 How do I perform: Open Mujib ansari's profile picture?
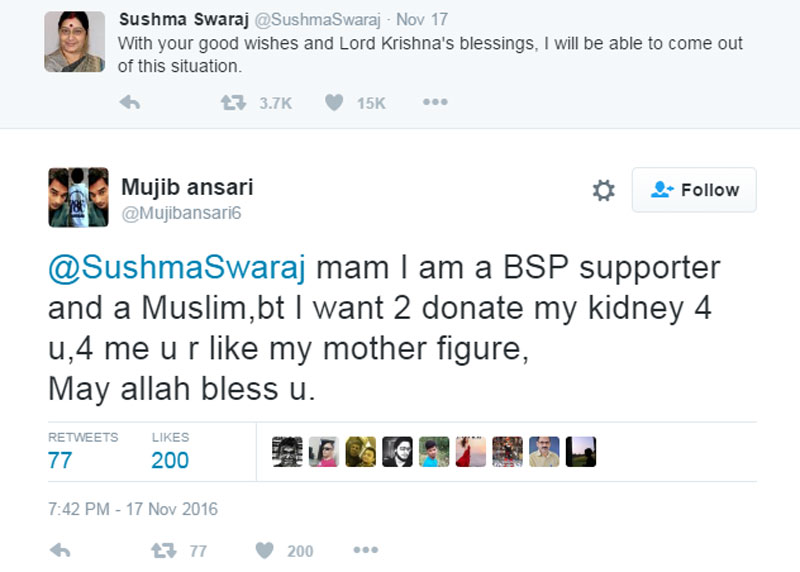tap(77, 197)
